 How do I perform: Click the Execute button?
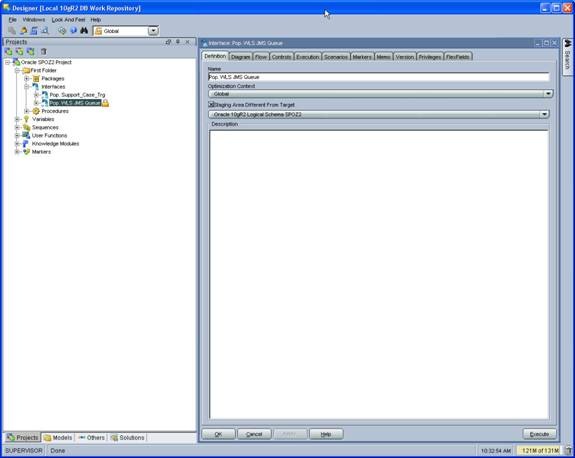pos(539,434)
